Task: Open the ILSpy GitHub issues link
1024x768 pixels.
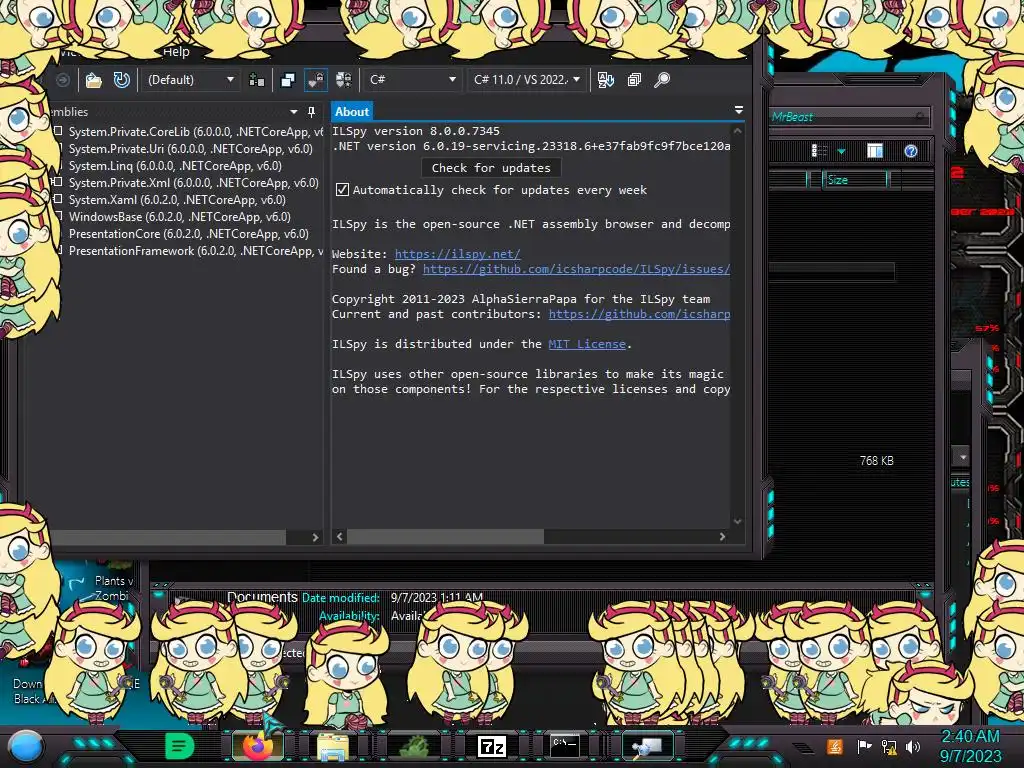Action: click(x=576, y=269)
